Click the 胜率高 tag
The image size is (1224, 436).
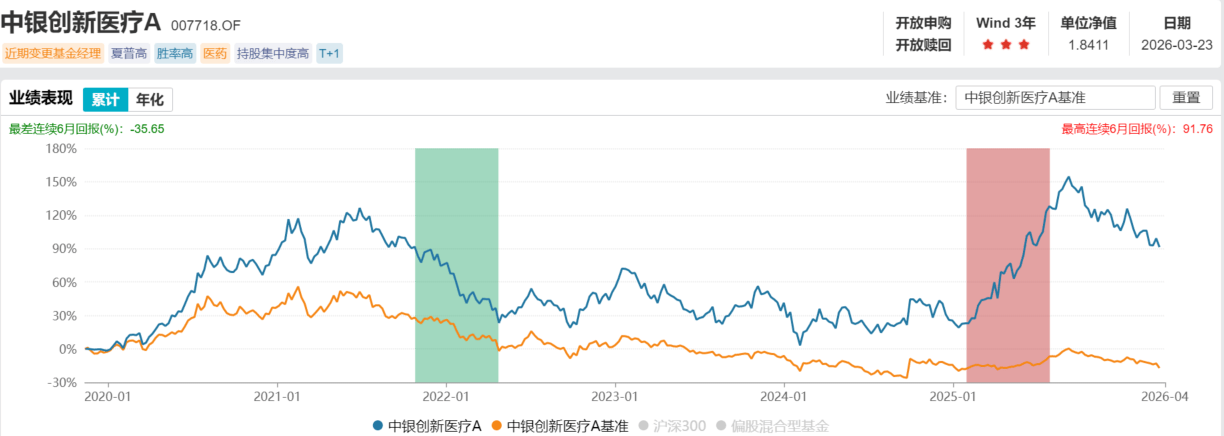[173, 54]
